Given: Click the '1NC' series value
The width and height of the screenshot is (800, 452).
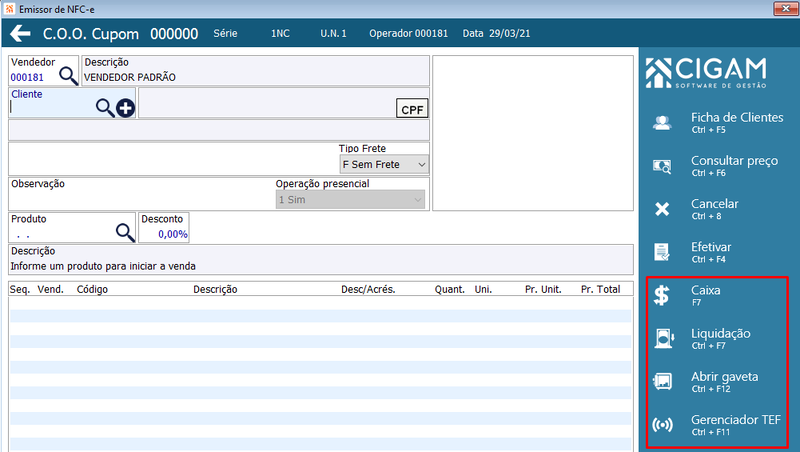Looking at the screenshot, I should (280, 33).
